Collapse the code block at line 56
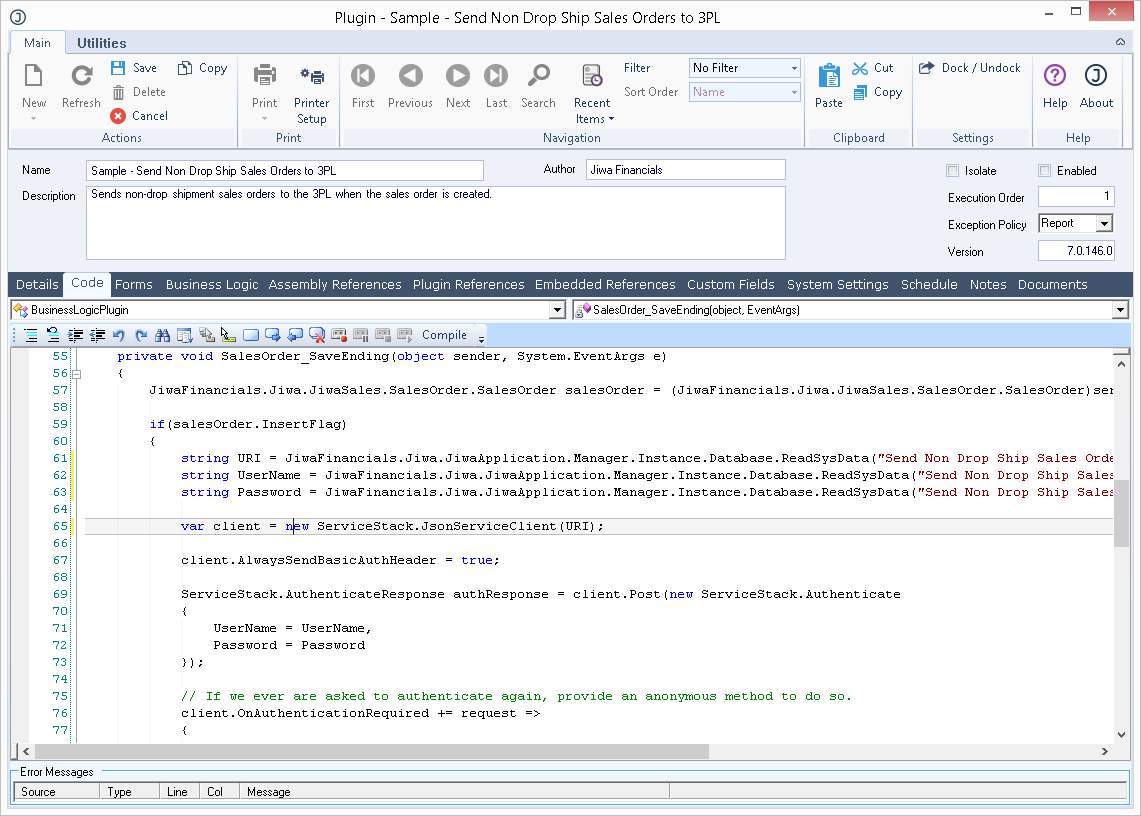This screenshot has width=1141, height=816. pyautogui.click(x=76, y=374)
